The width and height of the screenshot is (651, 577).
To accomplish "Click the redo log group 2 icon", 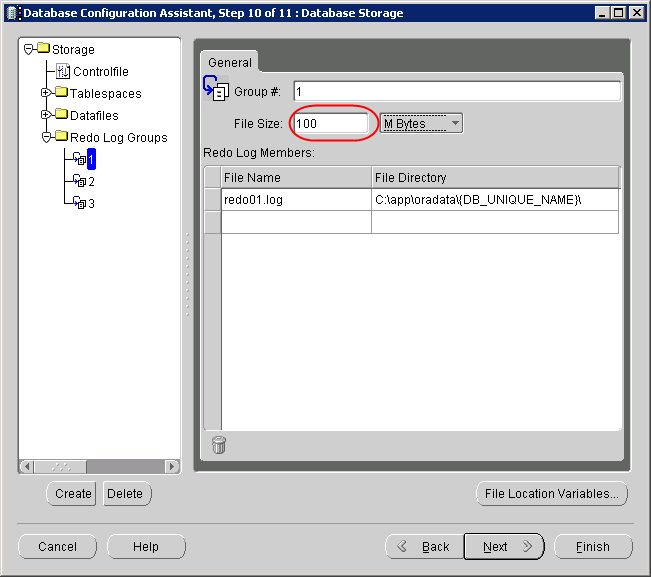I will click(79, 181).
